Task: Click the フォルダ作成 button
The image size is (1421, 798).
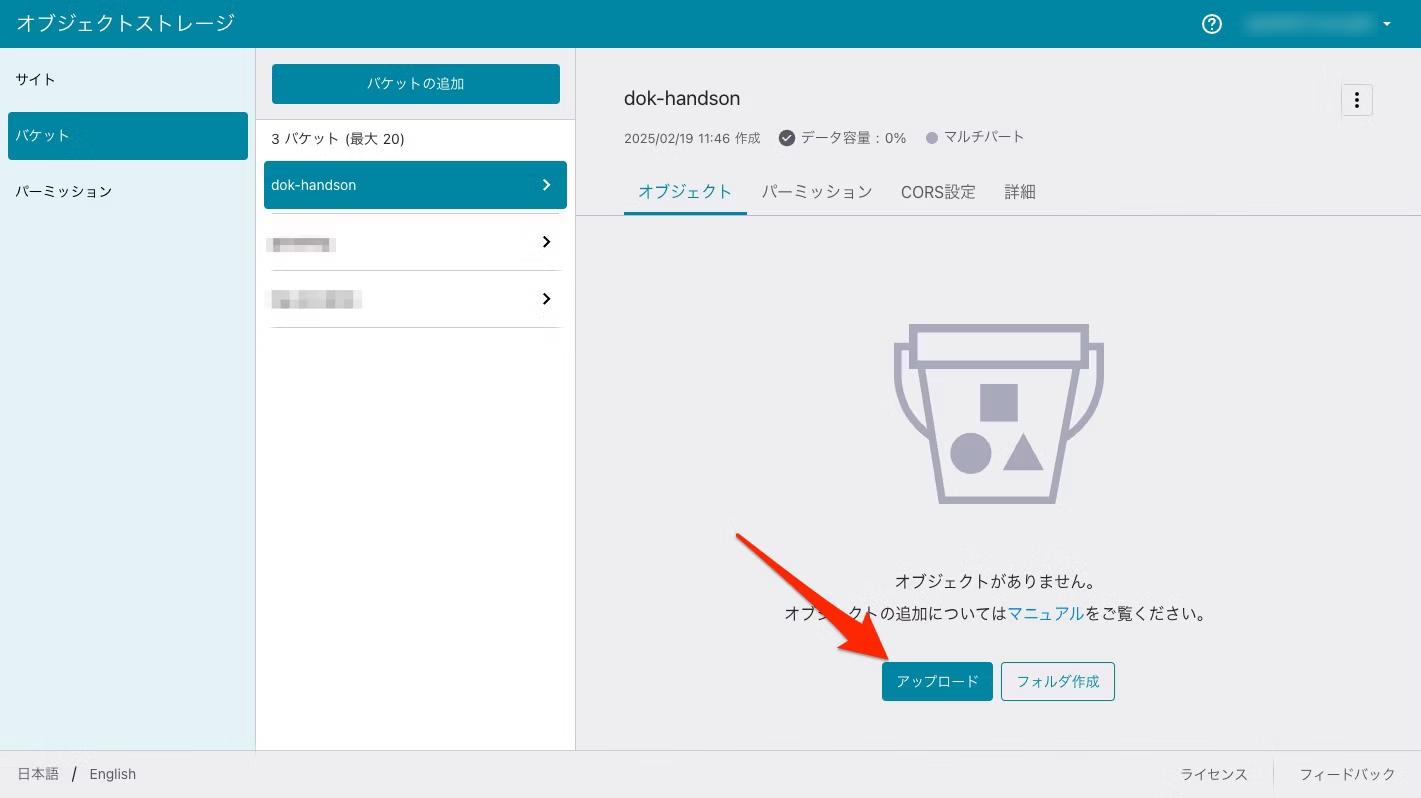Action: click(1057, 682)
